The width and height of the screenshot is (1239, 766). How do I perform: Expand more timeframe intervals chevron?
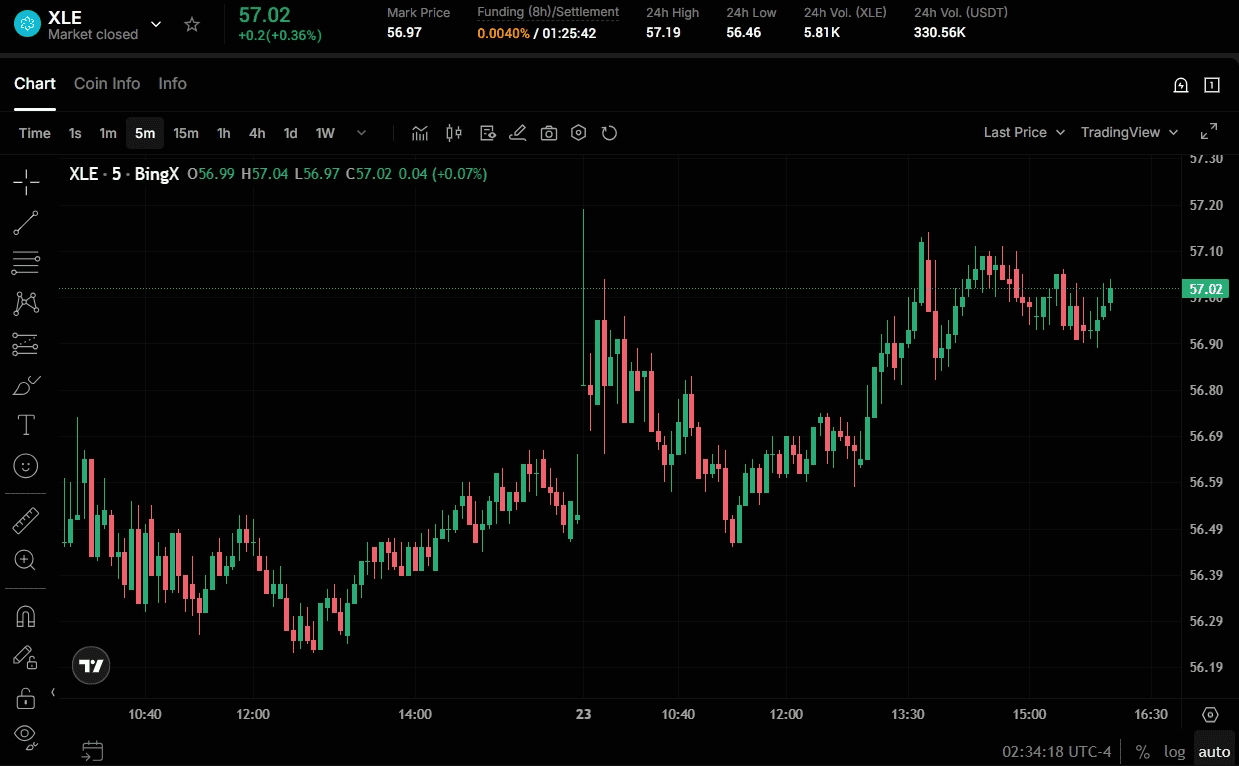361,133
